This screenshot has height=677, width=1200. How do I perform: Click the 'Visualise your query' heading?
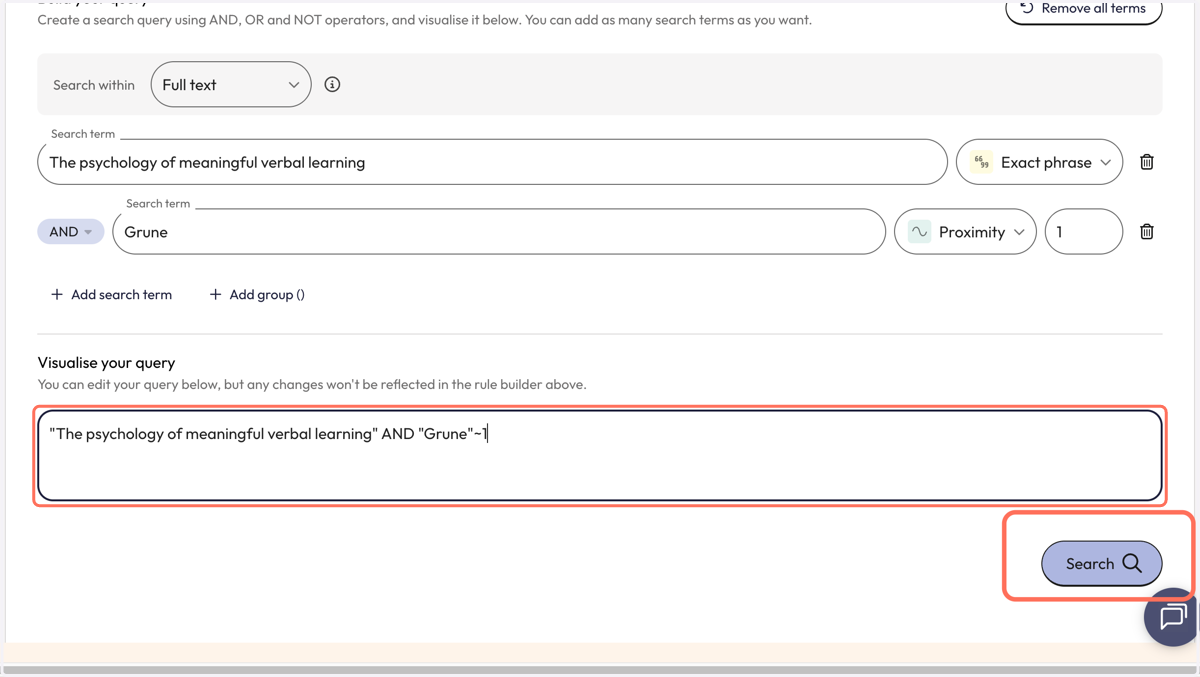click(x=106, y=363)
